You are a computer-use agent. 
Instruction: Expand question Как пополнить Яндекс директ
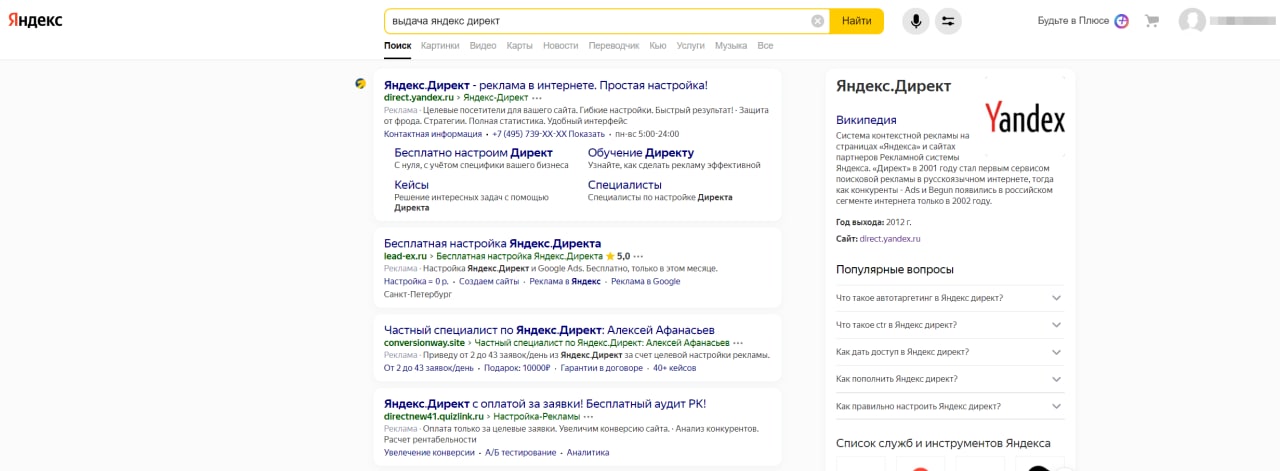950,379
